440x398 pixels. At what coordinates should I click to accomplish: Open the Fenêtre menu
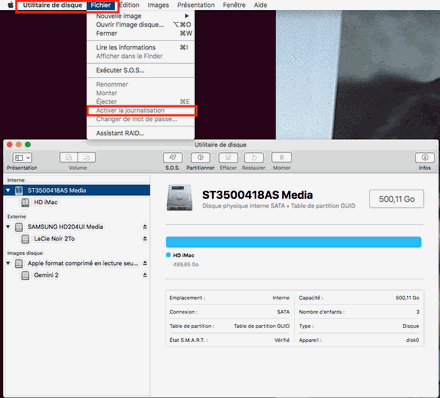[234, 5]
